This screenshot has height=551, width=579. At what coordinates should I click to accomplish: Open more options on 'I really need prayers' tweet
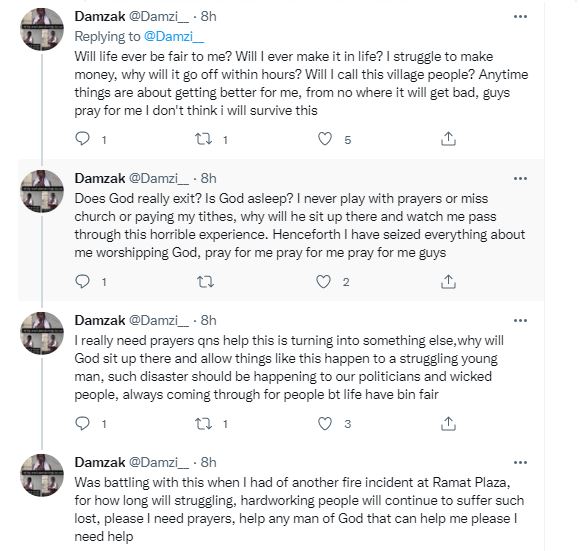[x=520, y=321]
